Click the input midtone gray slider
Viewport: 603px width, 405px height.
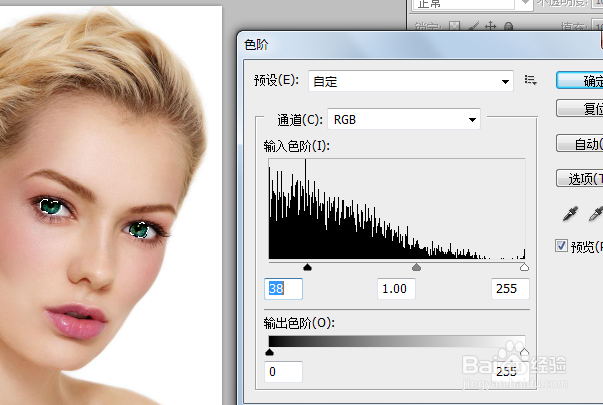(x=416, y=267)
